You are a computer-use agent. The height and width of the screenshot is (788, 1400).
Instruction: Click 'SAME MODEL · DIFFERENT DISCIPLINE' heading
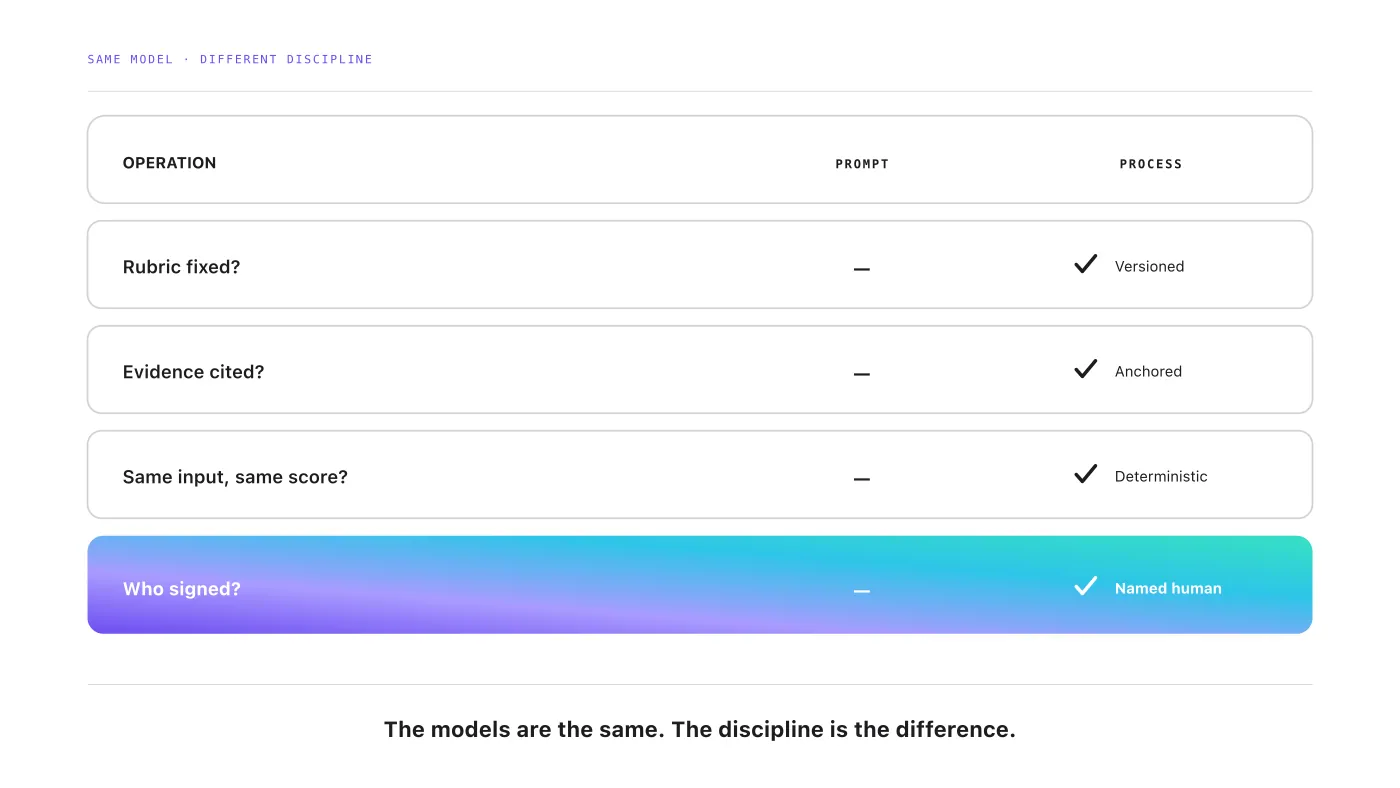coord(230,59)
